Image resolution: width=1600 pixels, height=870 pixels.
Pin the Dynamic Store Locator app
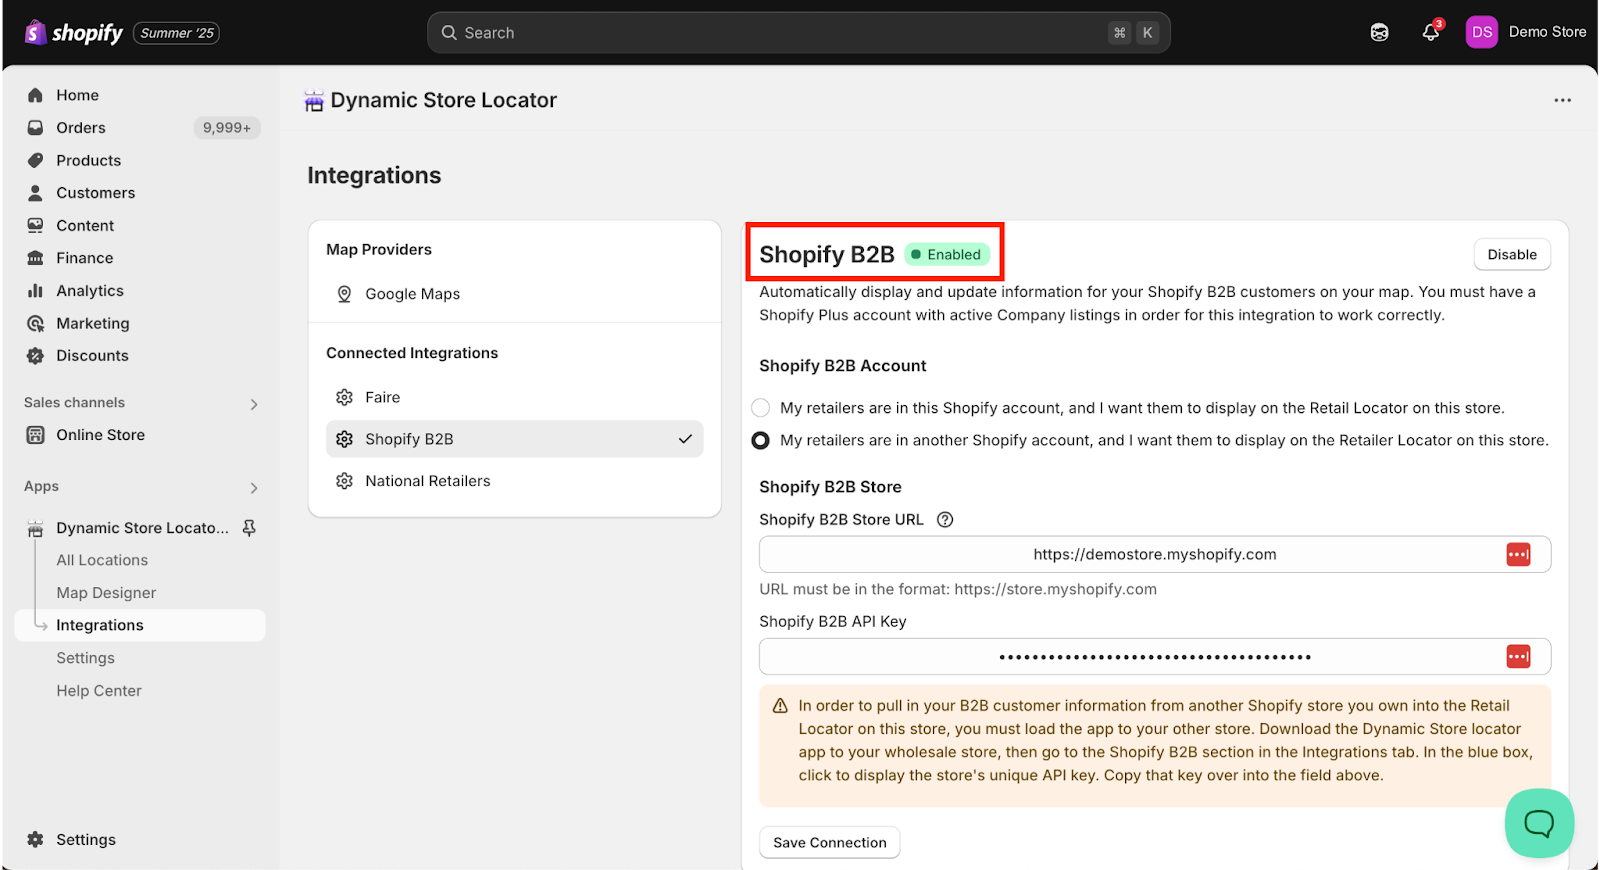pyautogui.click(x=249, y=528)
